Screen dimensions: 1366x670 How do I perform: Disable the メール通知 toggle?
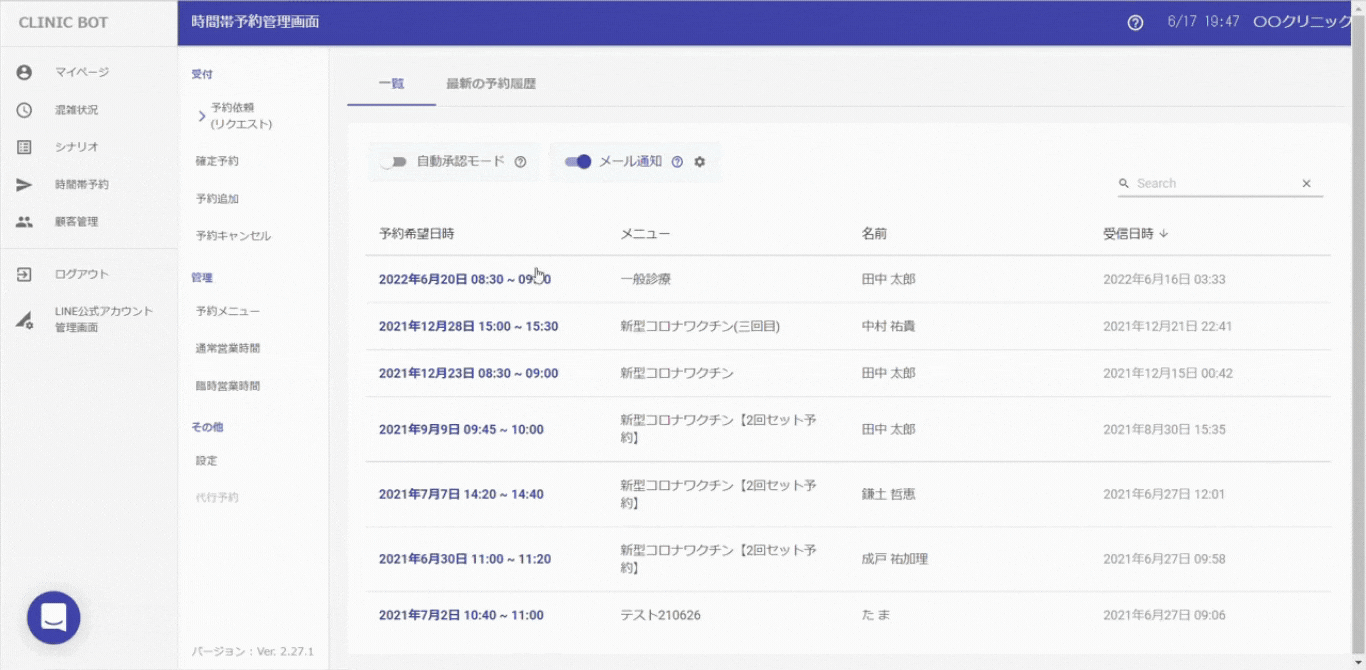[x=578, y=162]
